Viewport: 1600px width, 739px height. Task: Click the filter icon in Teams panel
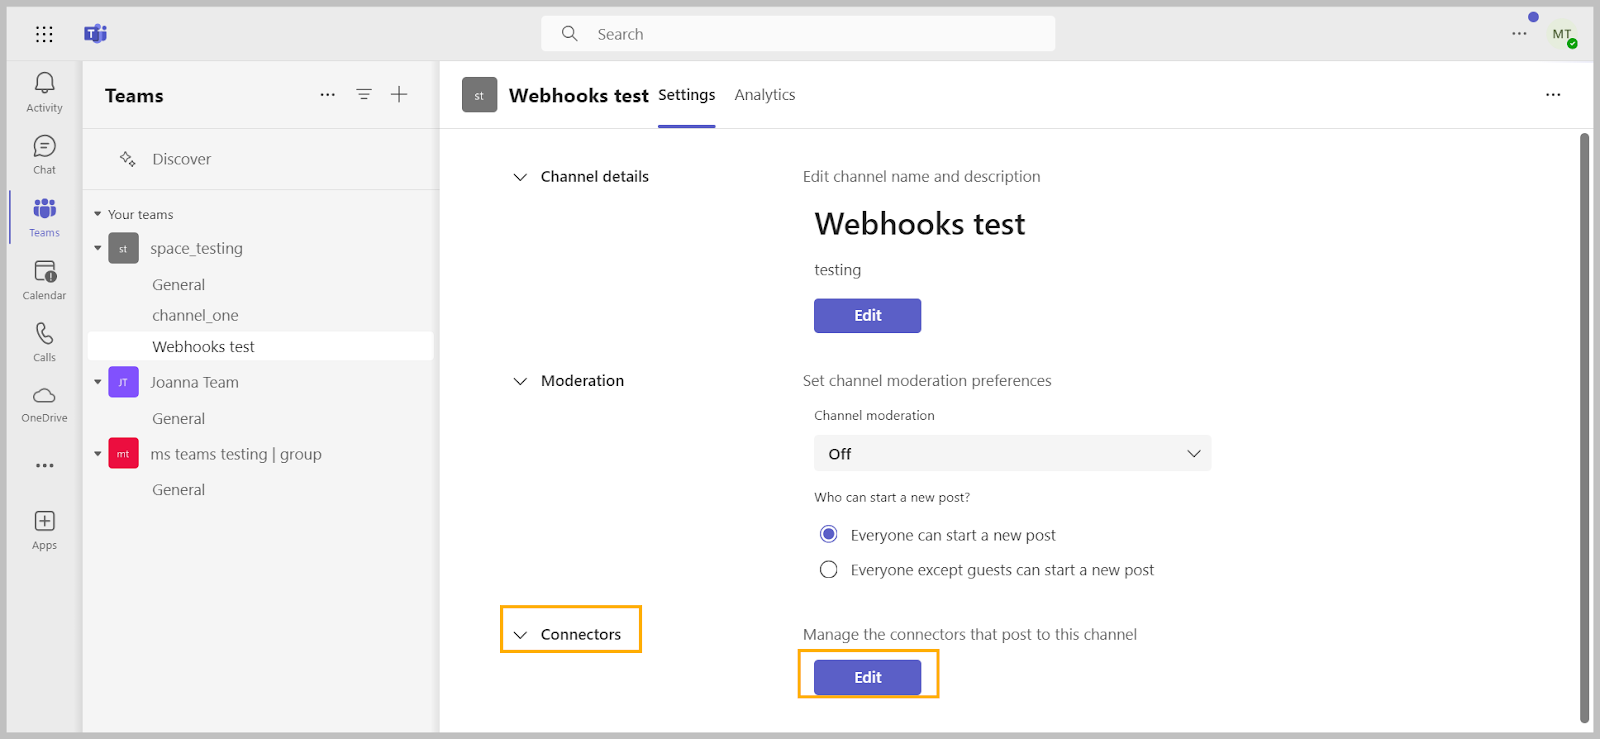(364, 94)
